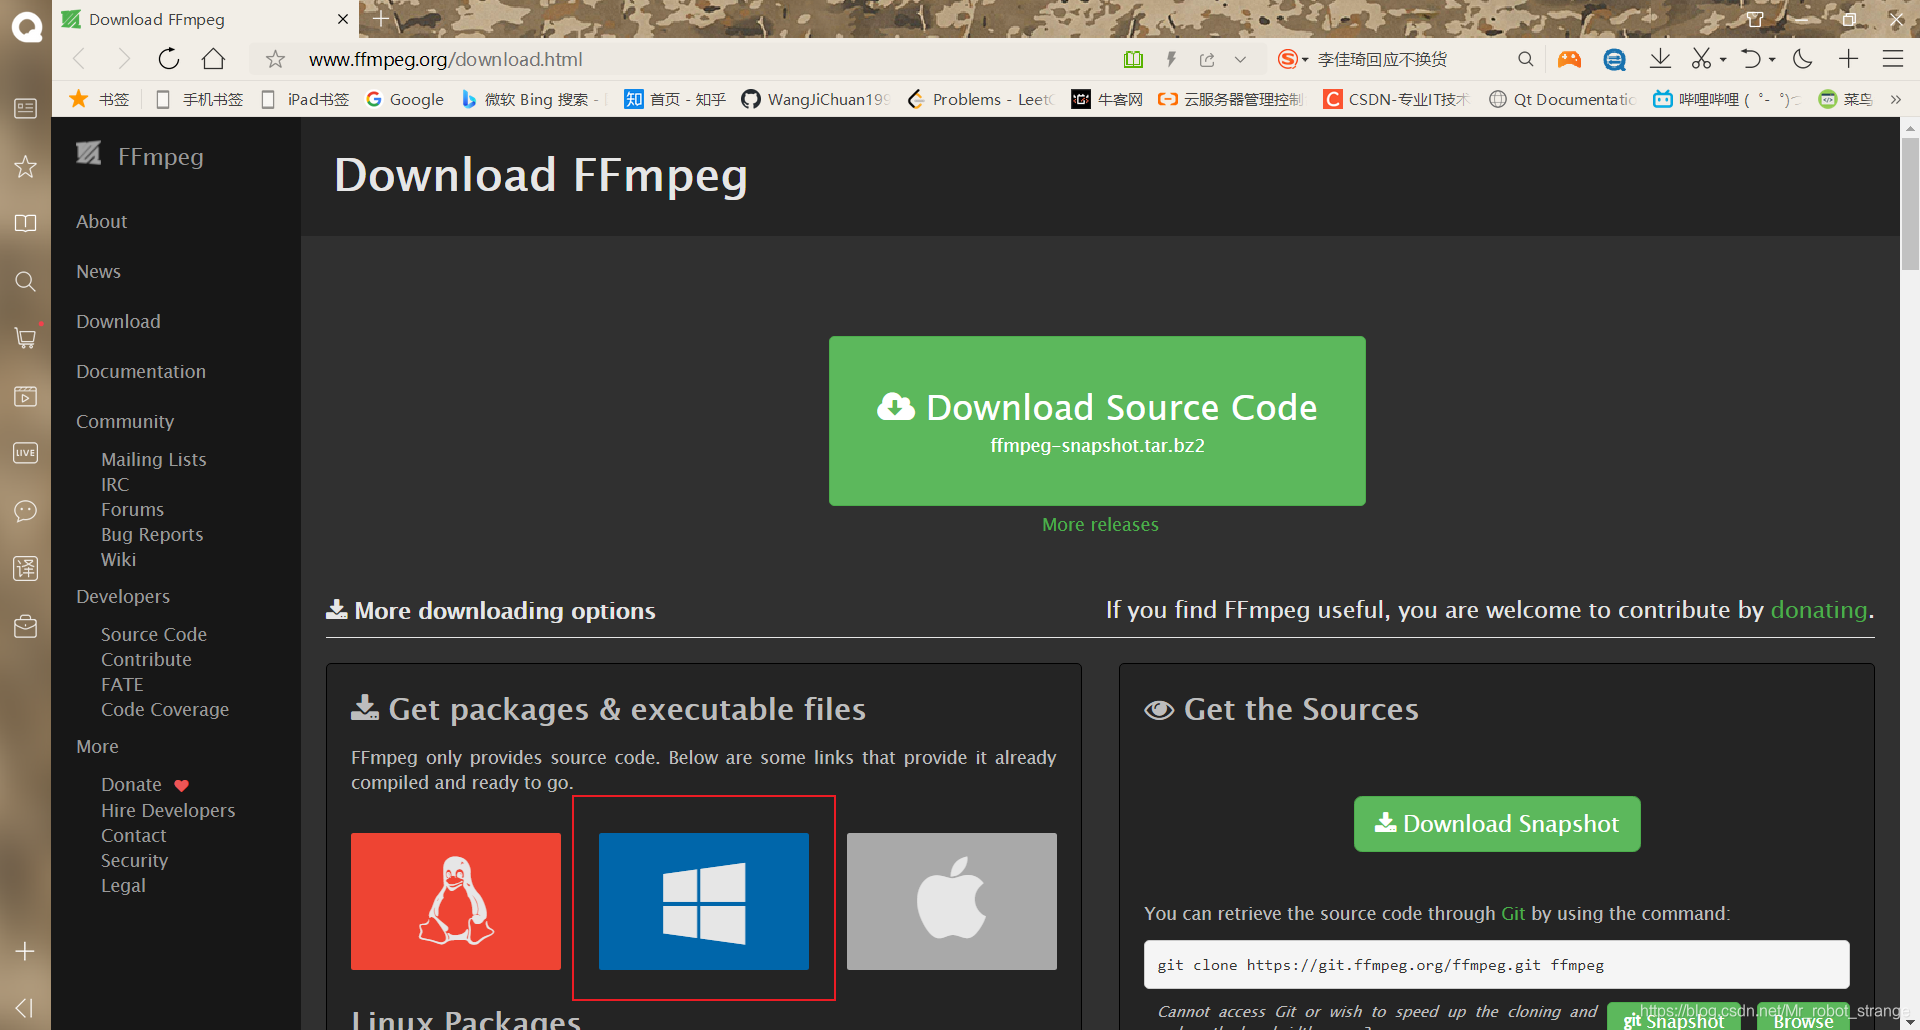
Task: Show more bookmarks with the double chevron
Action: click(x=1895, y=99)
